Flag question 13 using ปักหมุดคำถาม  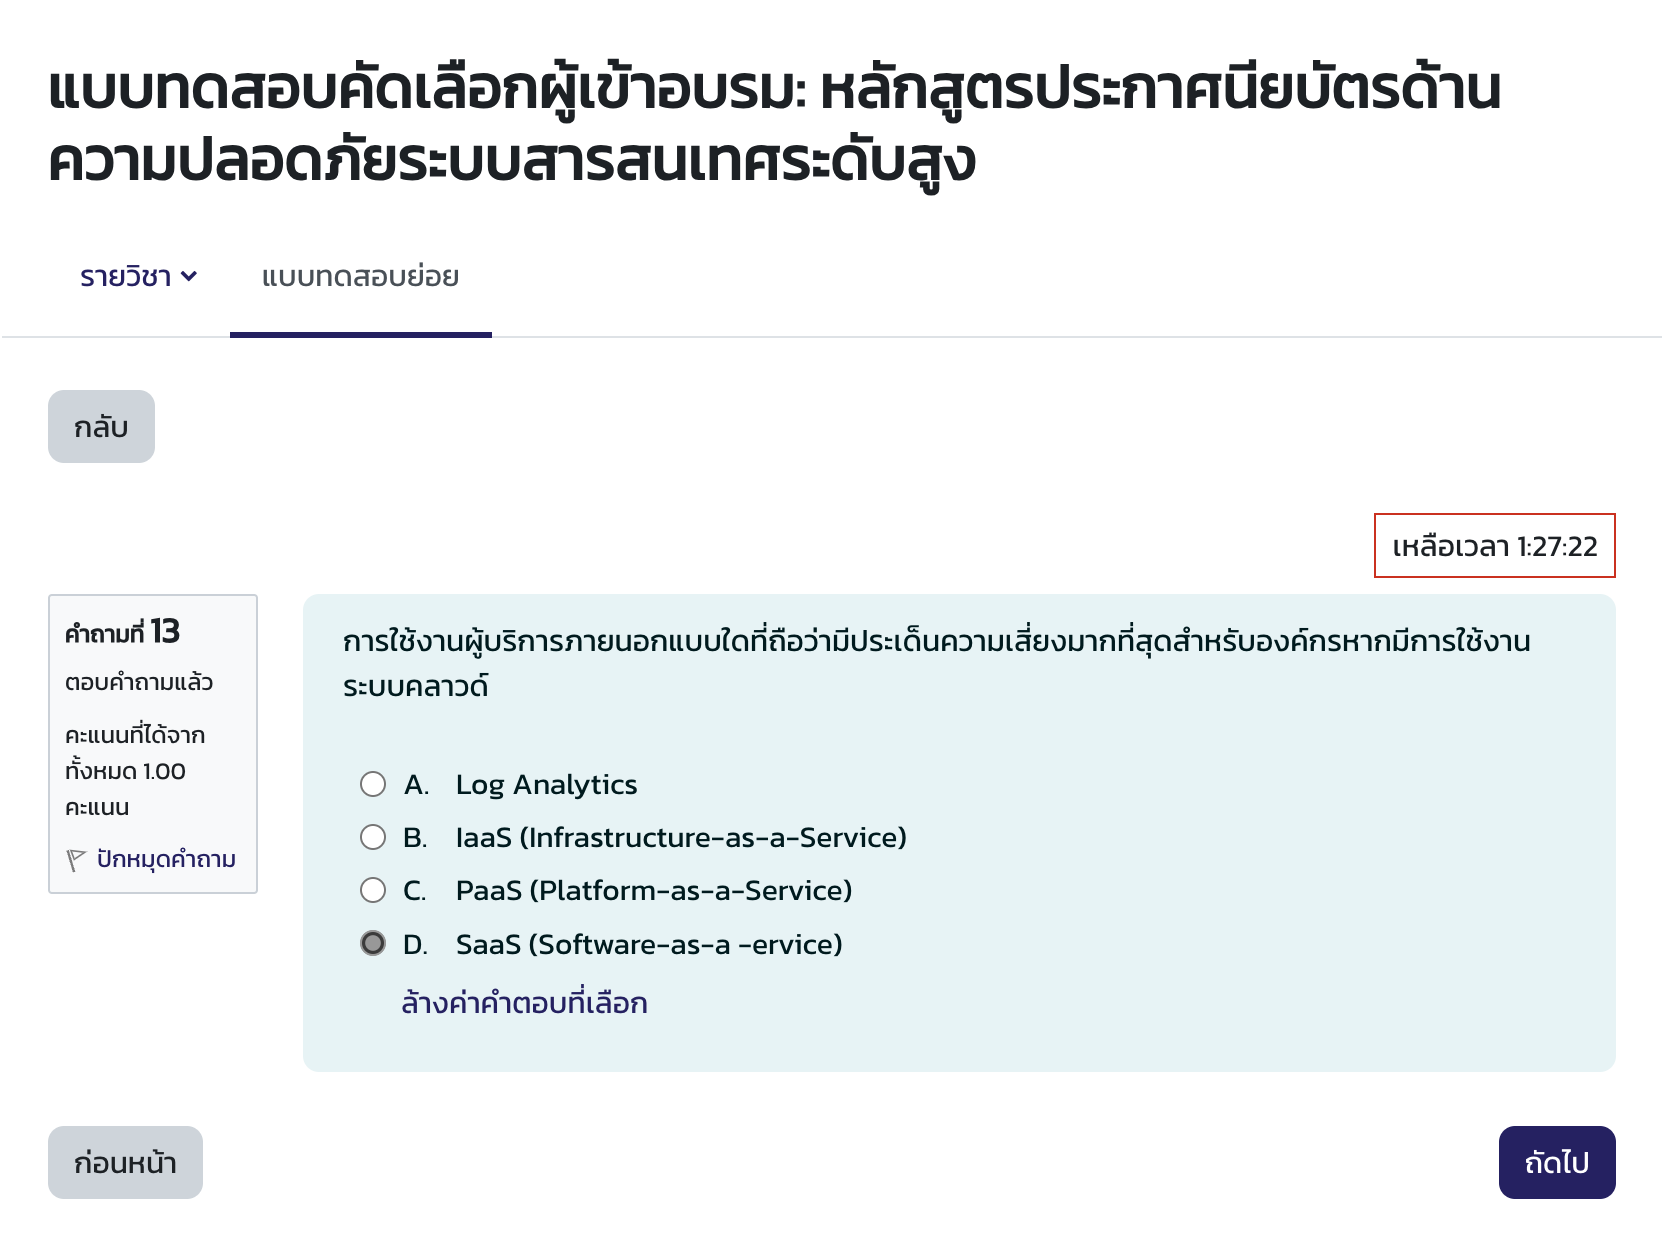[x=165, y=858]
